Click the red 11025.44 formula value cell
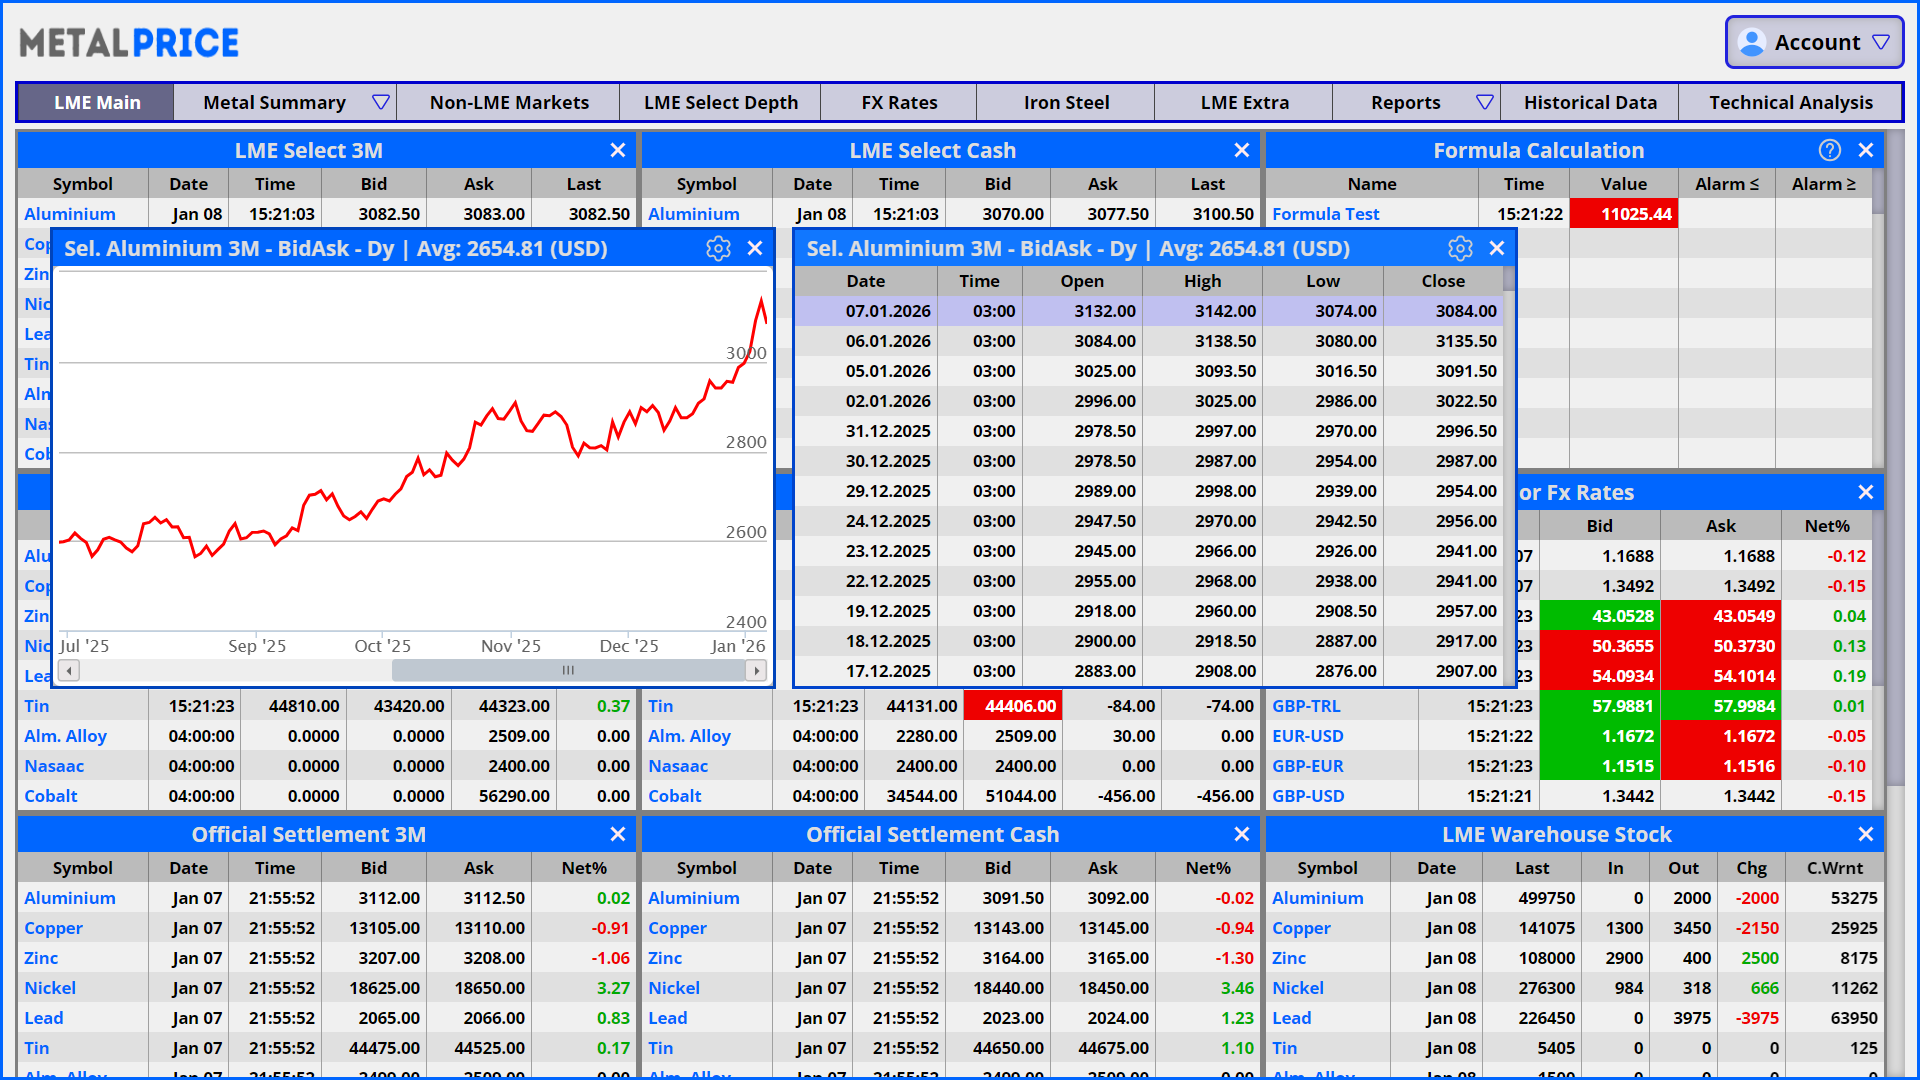The width and height of the screenshot is (1920, 1080). (x=1623, y=214)
